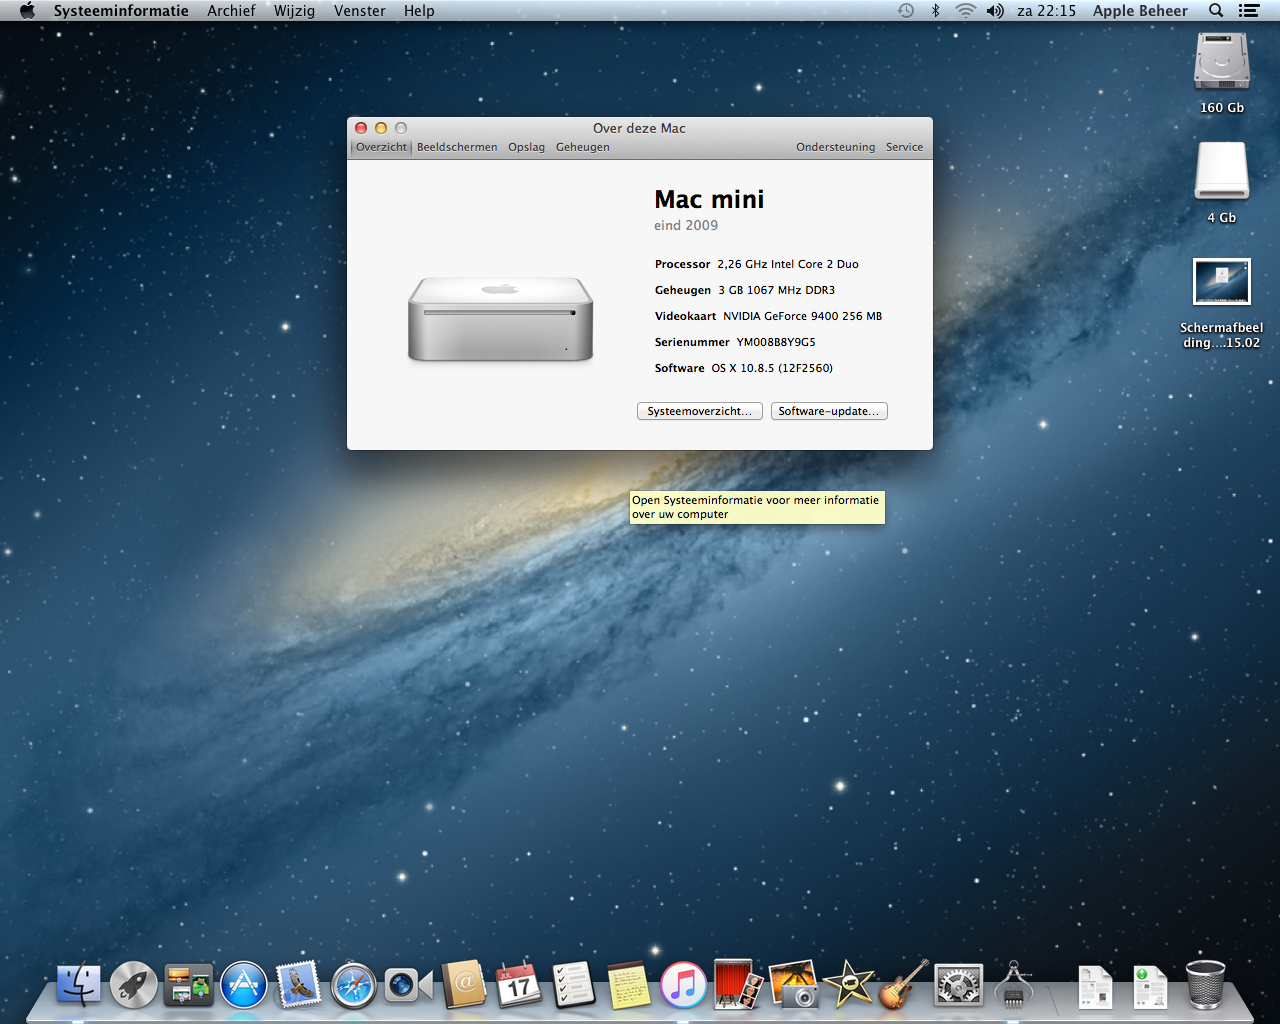Select the 4 Gb disk icon
Image resolution: width=1280 pixels, height=1024 pixels.
tap(1222, 171)
